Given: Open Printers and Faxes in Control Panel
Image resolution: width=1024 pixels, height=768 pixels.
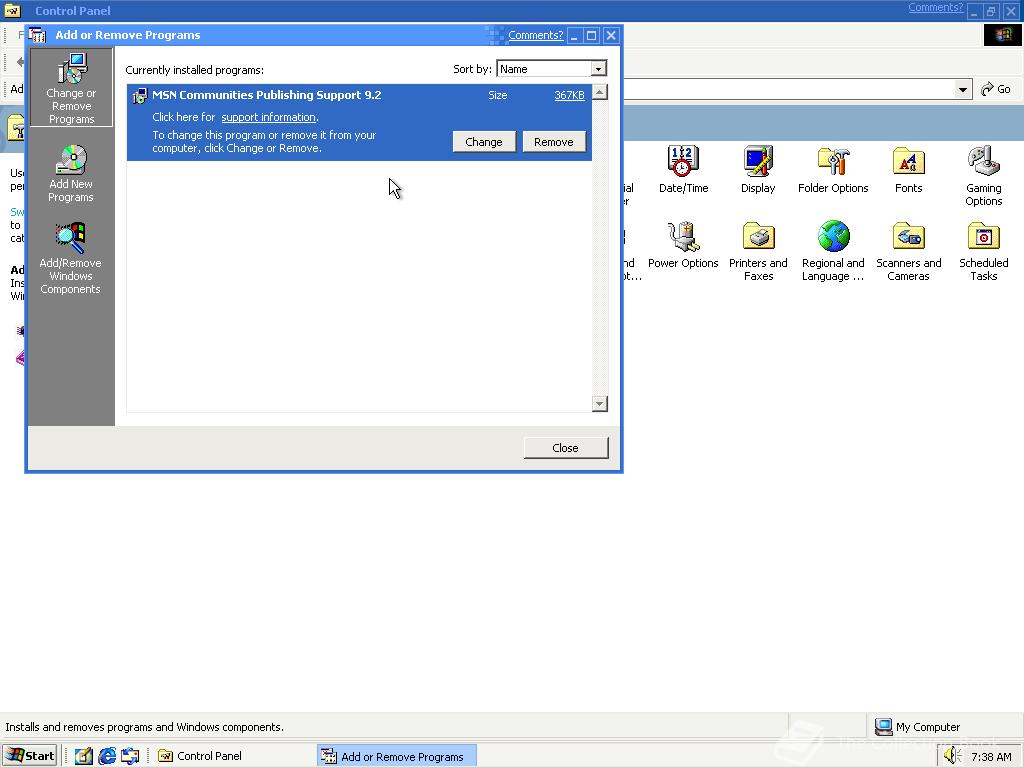Looking at the screenshot, I should tap(758, 251).
